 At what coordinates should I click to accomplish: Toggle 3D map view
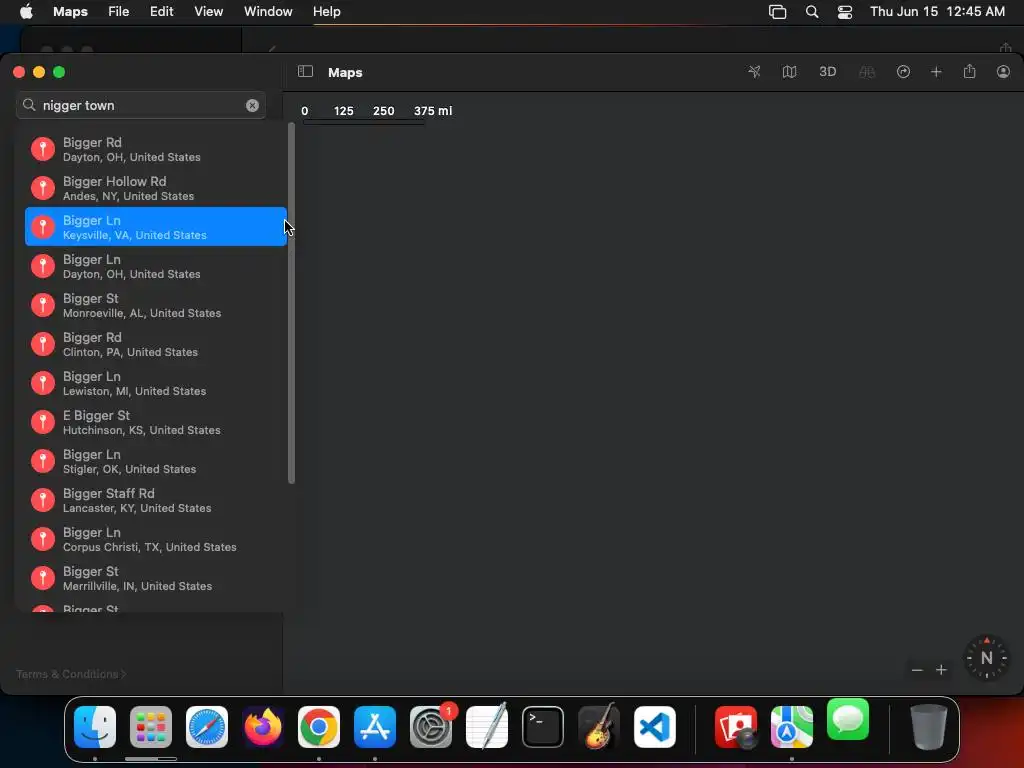click(x=827, y=72)
